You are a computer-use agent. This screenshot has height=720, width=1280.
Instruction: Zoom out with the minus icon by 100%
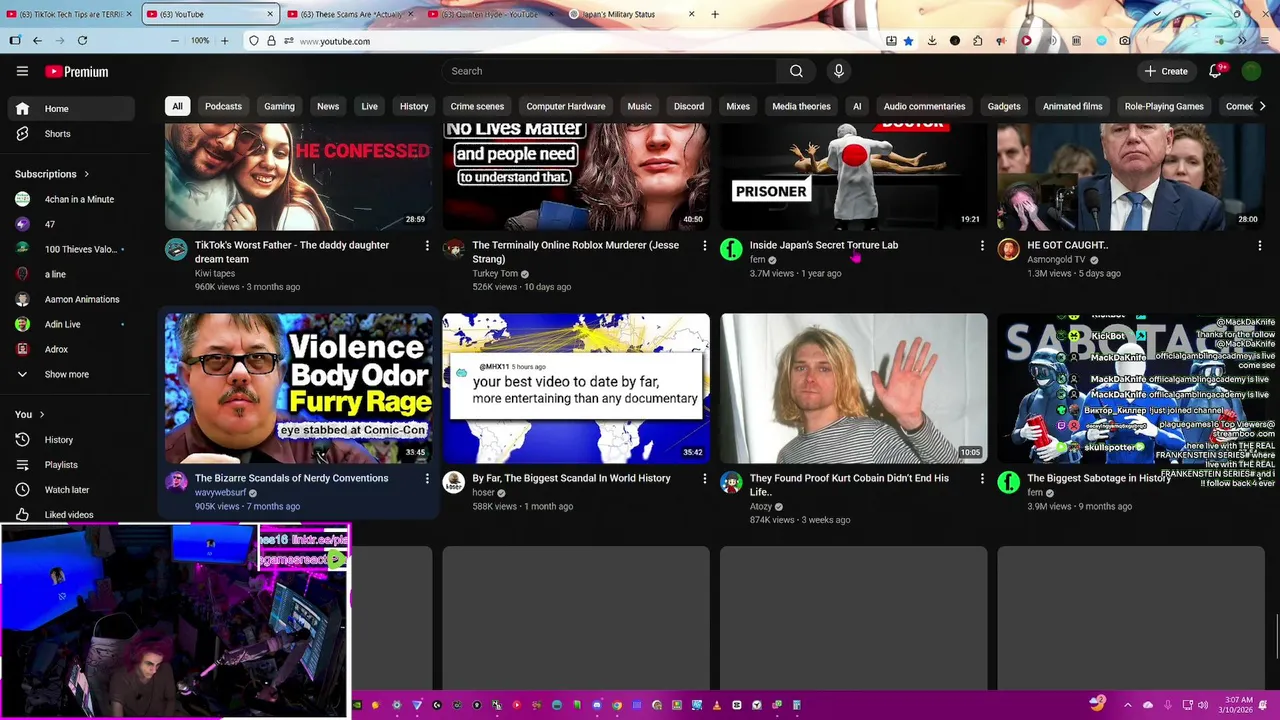174,41
